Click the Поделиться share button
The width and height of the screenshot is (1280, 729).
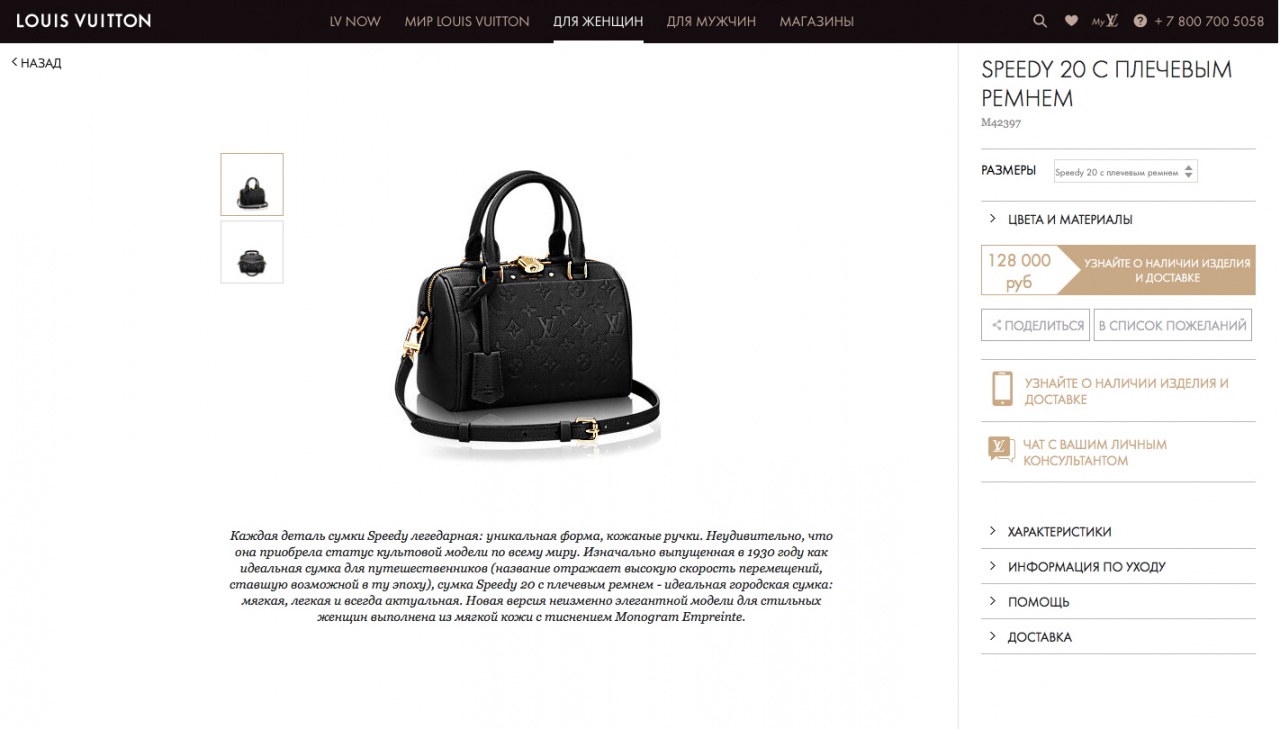1036,325
